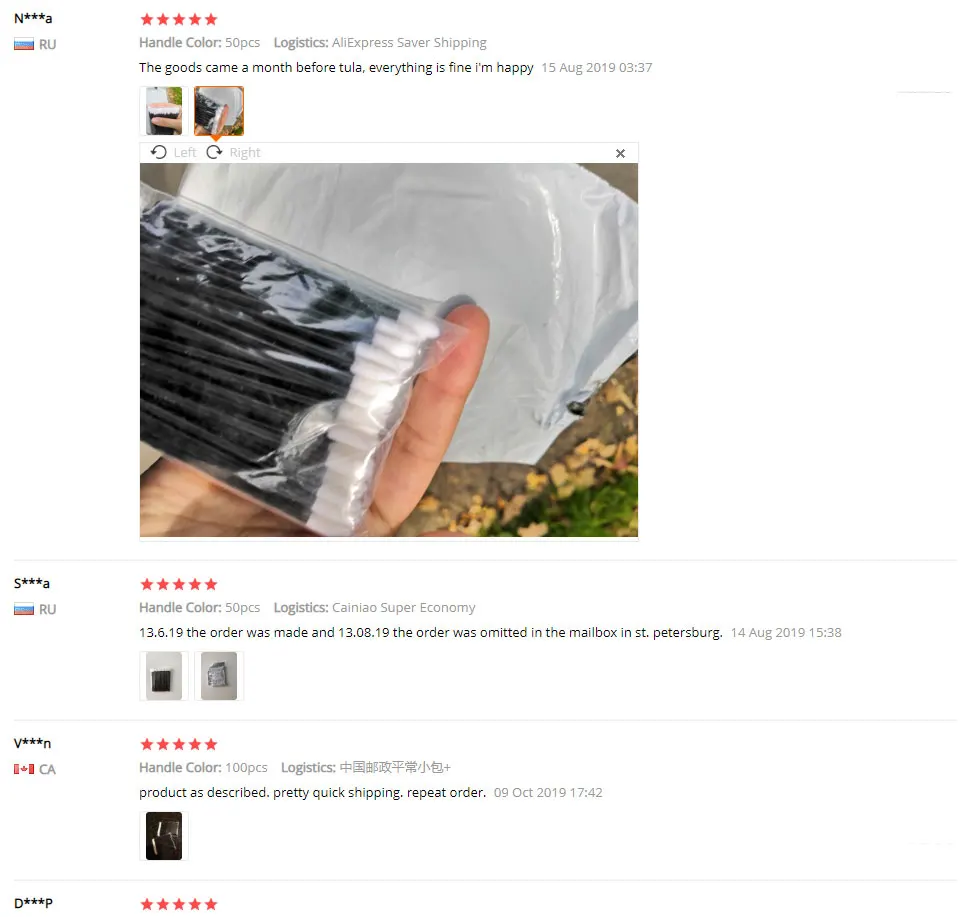Close the enlarged photo viewer
The width and height of the screenshot is (966, 917).
[x=620, y=153]
